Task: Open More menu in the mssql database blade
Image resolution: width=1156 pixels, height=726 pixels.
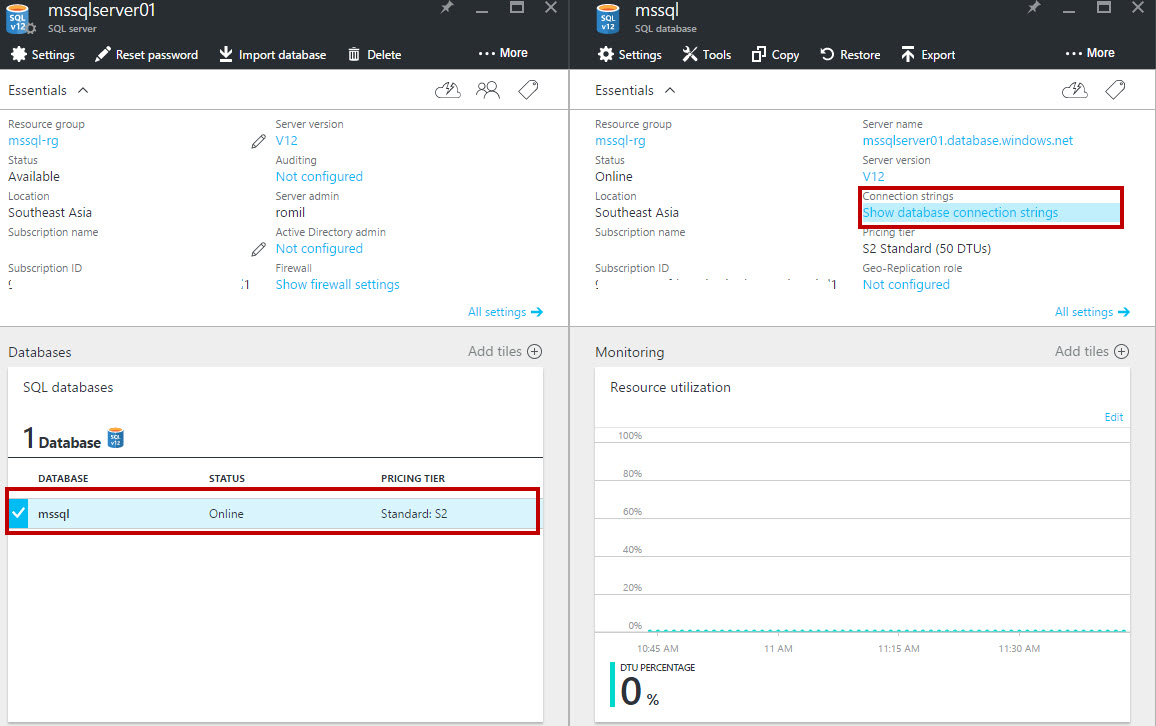Action: pos(1090,53)
